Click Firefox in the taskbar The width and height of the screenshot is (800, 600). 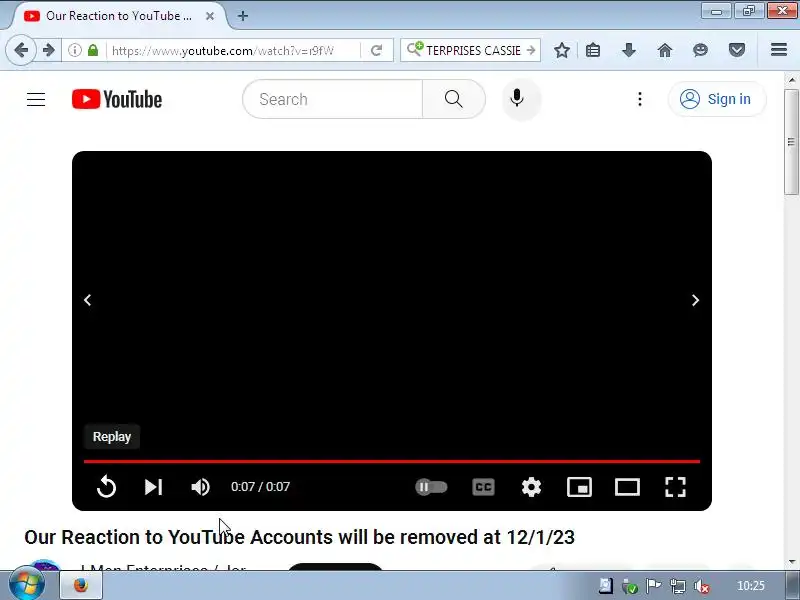(x=81, y=585)
